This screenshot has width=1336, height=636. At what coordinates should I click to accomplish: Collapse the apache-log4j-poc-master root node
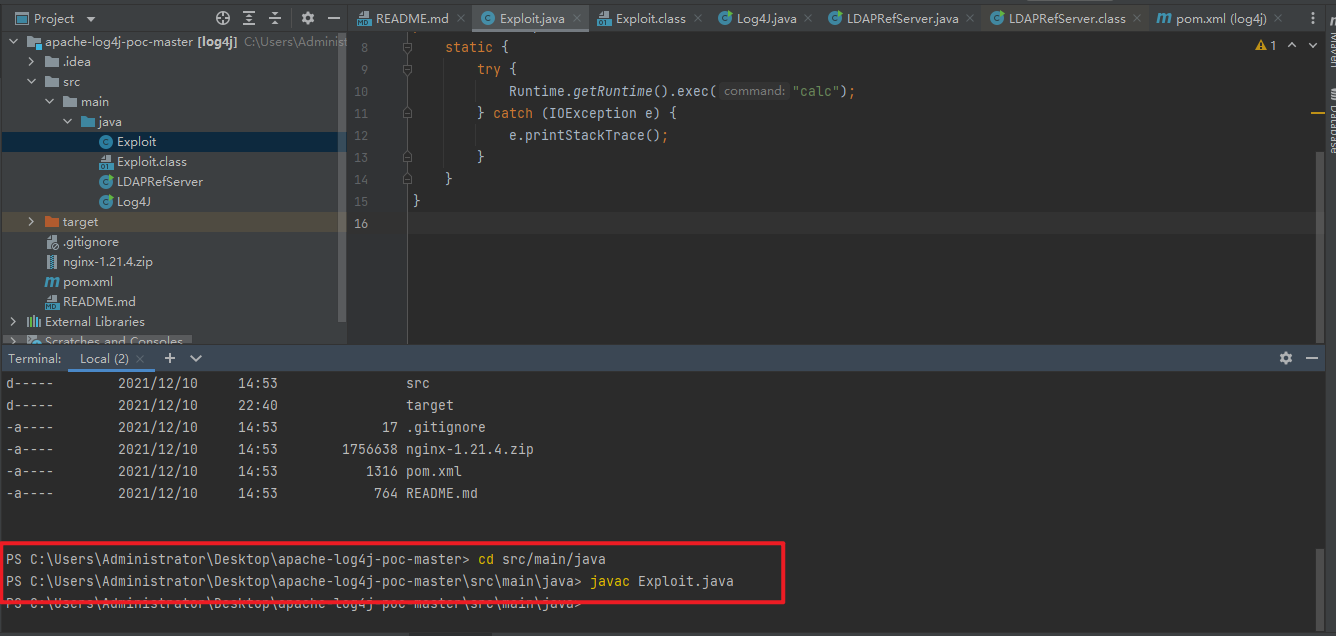coord(13,42)
